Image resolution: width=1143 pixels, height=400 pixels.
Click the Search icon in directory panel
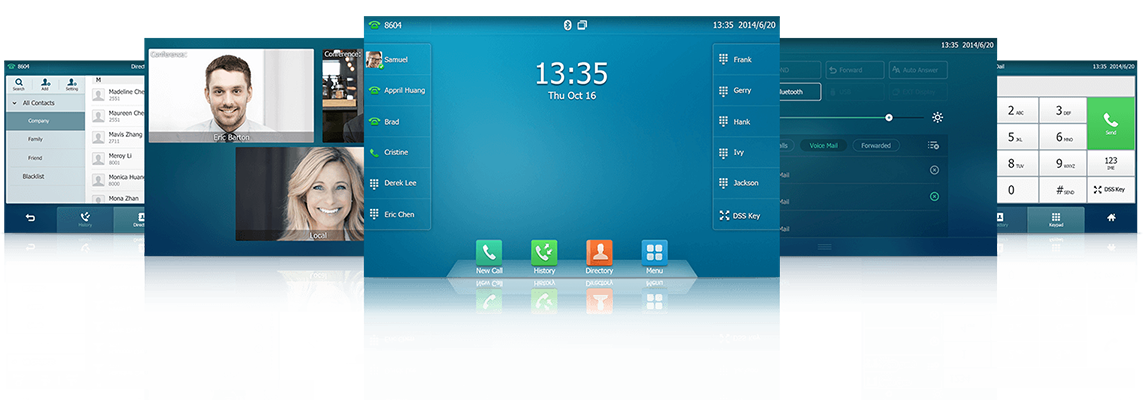coord(19,84)
